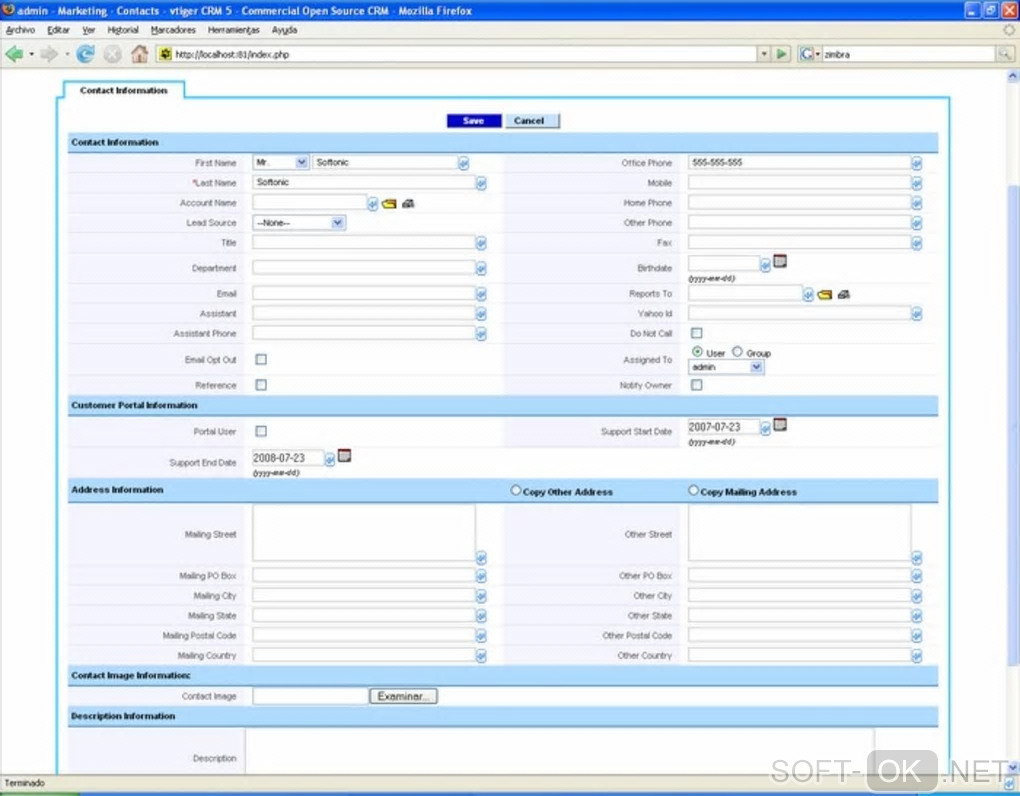Click the Description text area
Image resolution: width=1020 pixels, height=796 pixels.
click(x=560, y=752)
